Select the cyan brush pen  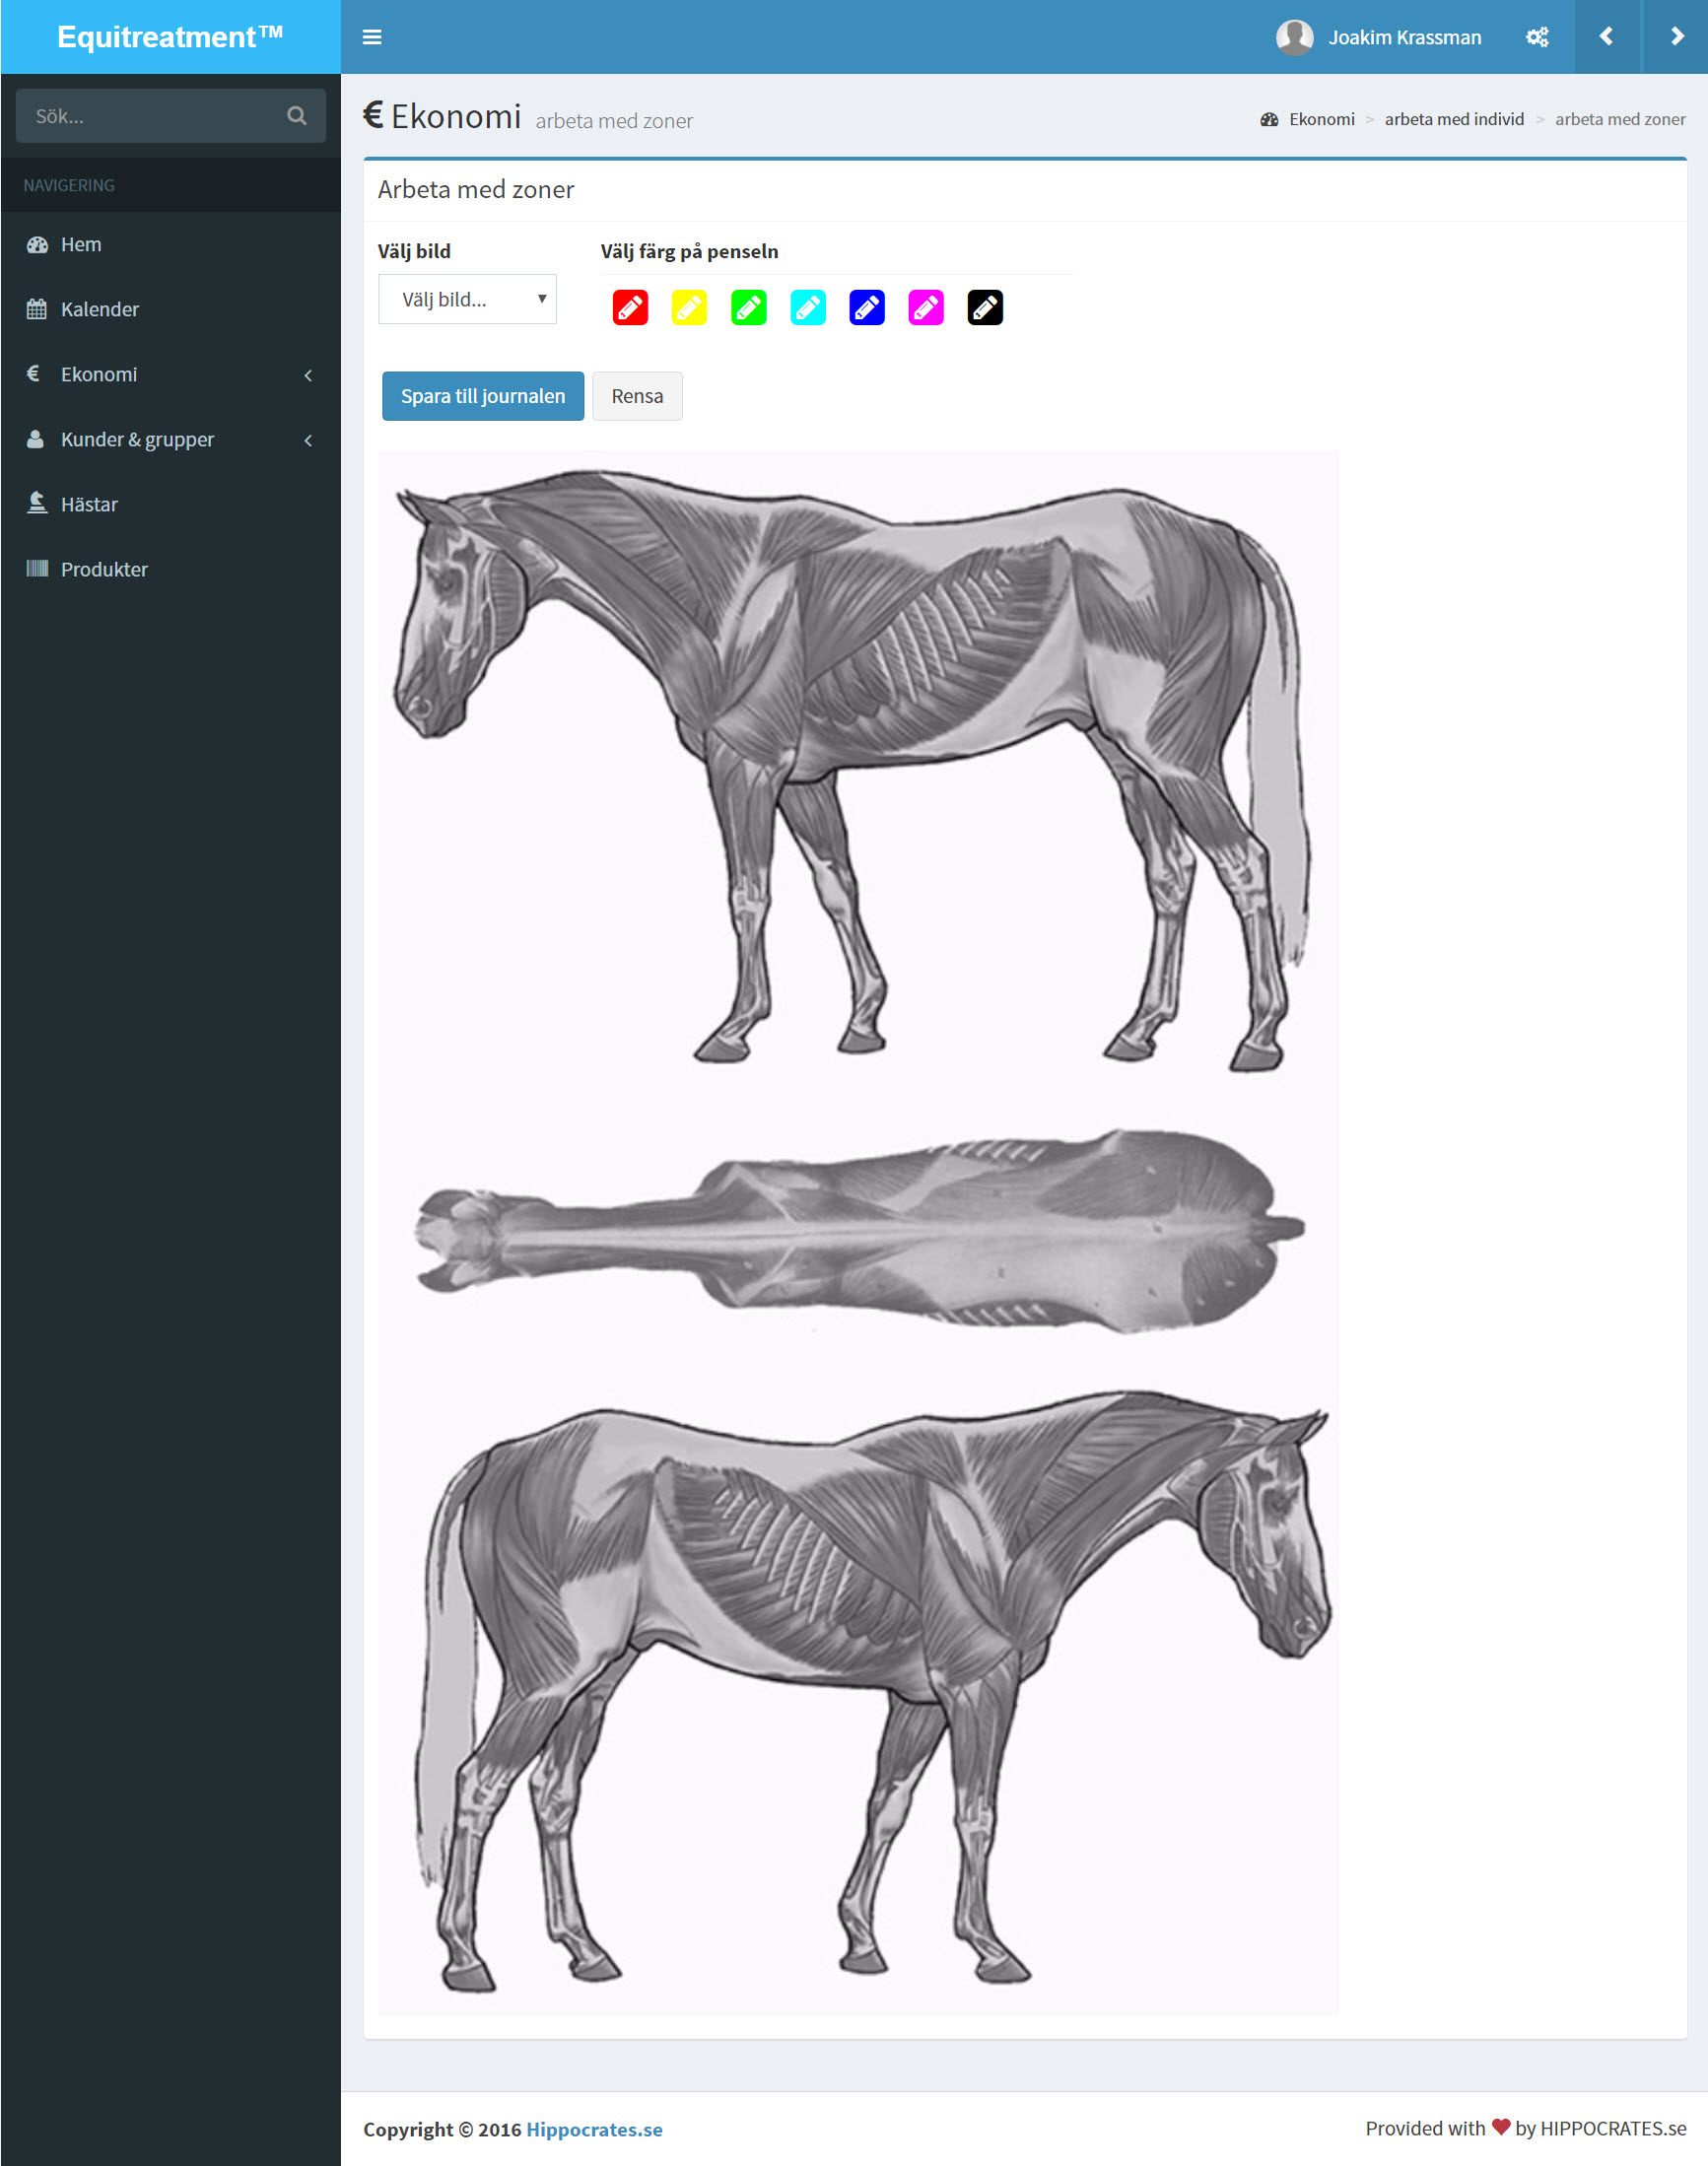(807, 307)
